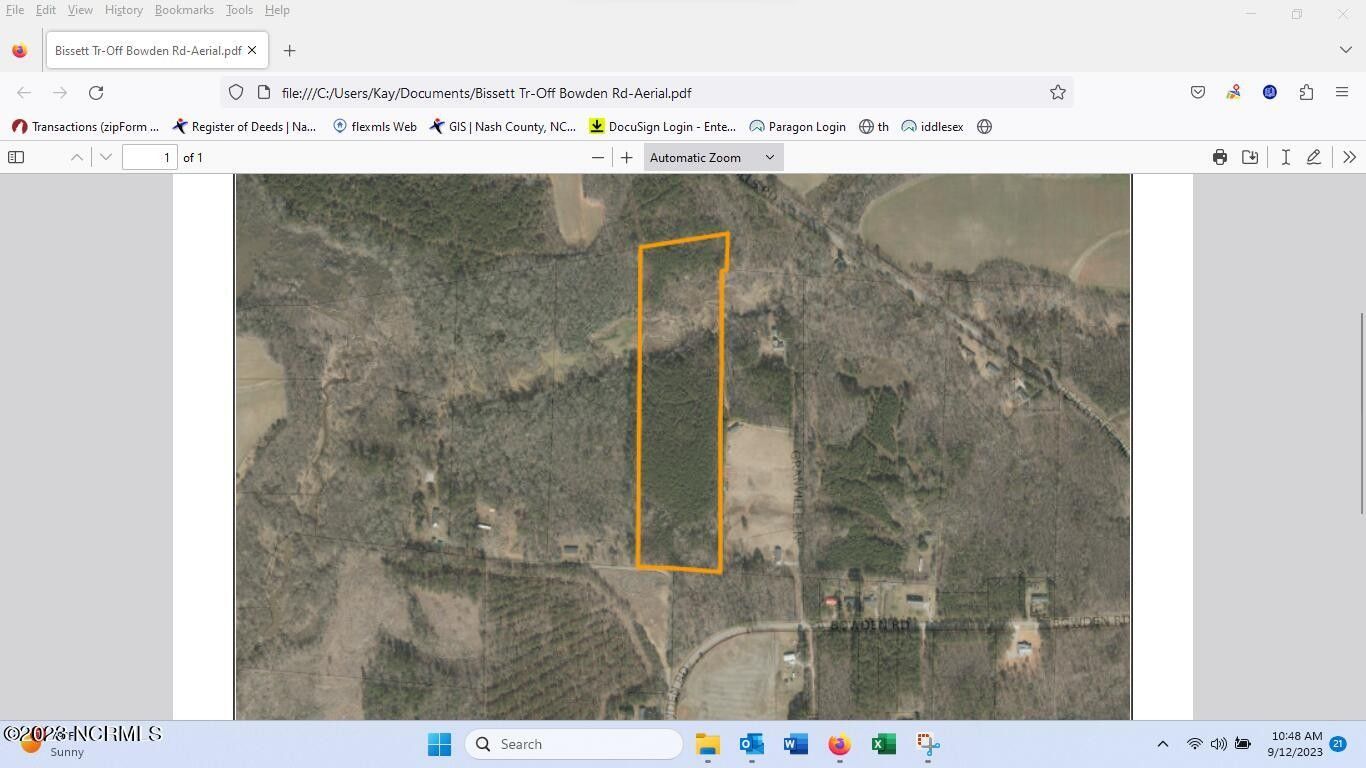
Task: Open the PDF print dialog
Action: [1219, 157]
